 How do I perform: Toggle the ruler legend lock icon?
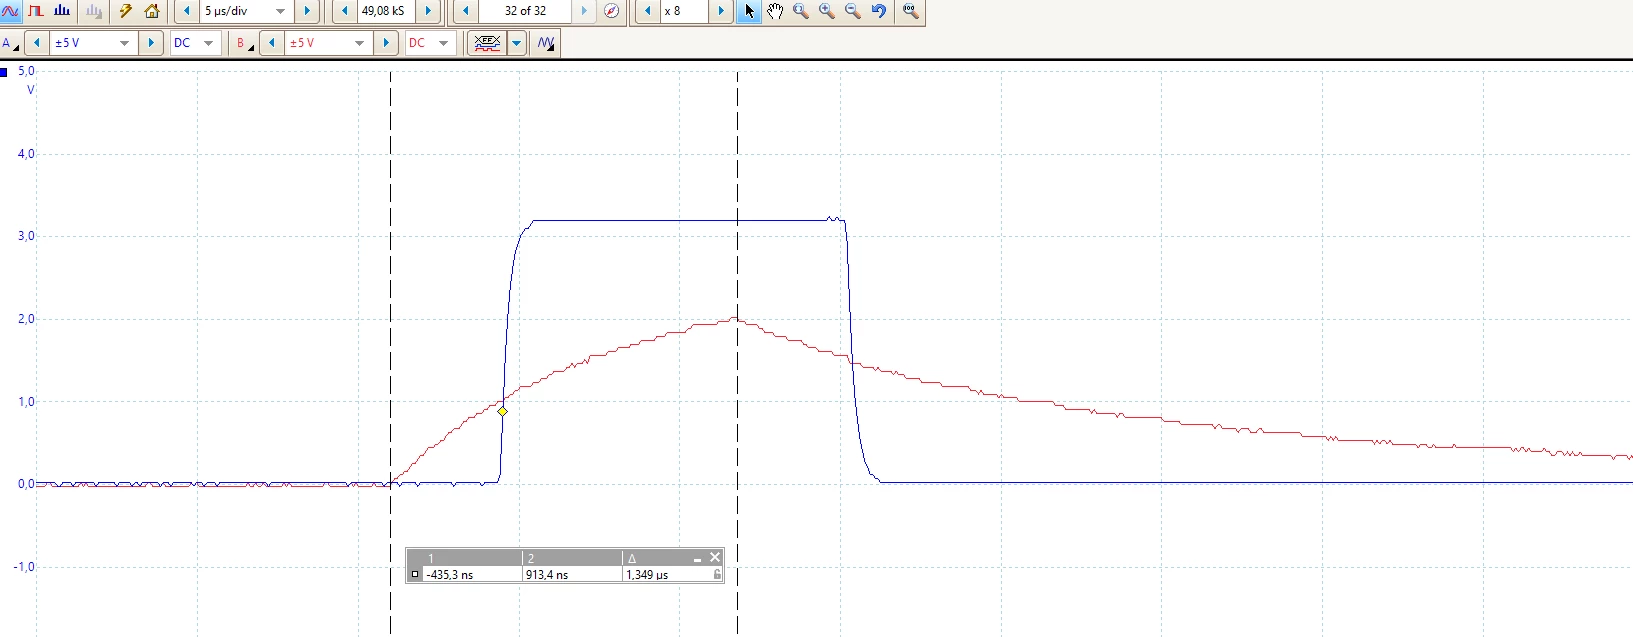pyautogui.click(x=717, y=575)
